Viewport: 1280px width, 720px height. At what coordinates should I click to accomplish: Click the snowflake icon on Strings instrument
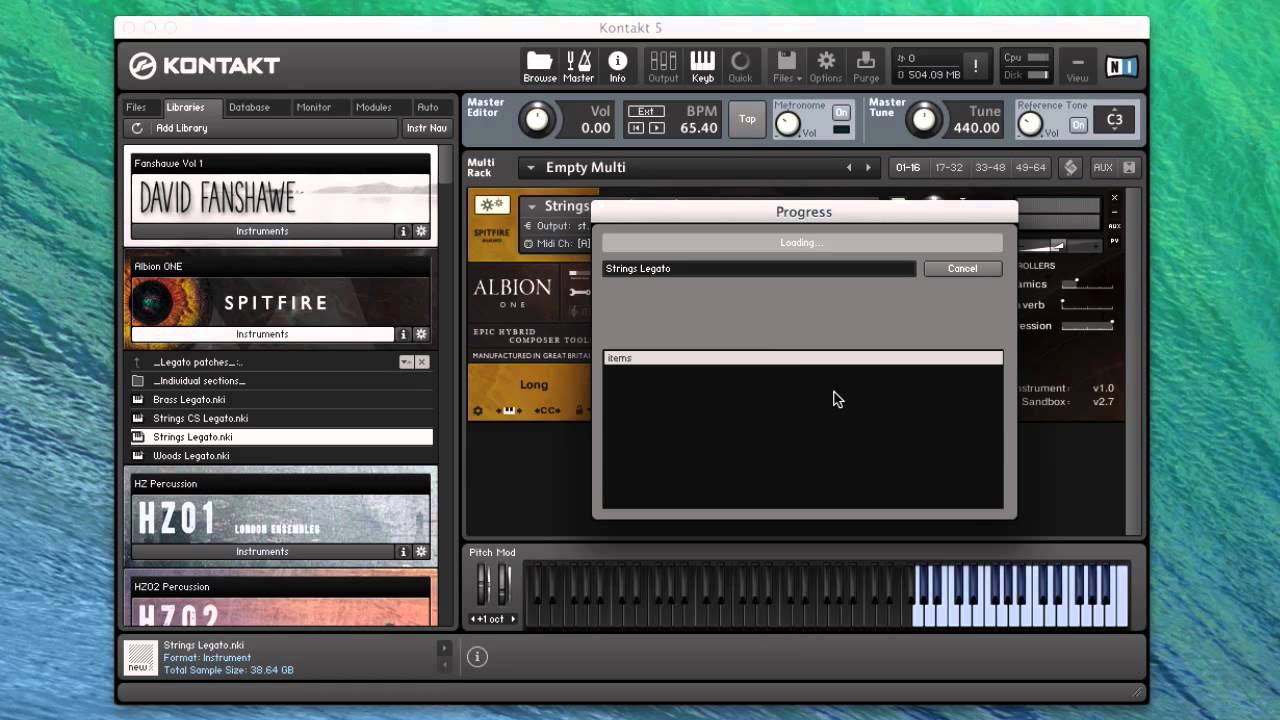491,205
